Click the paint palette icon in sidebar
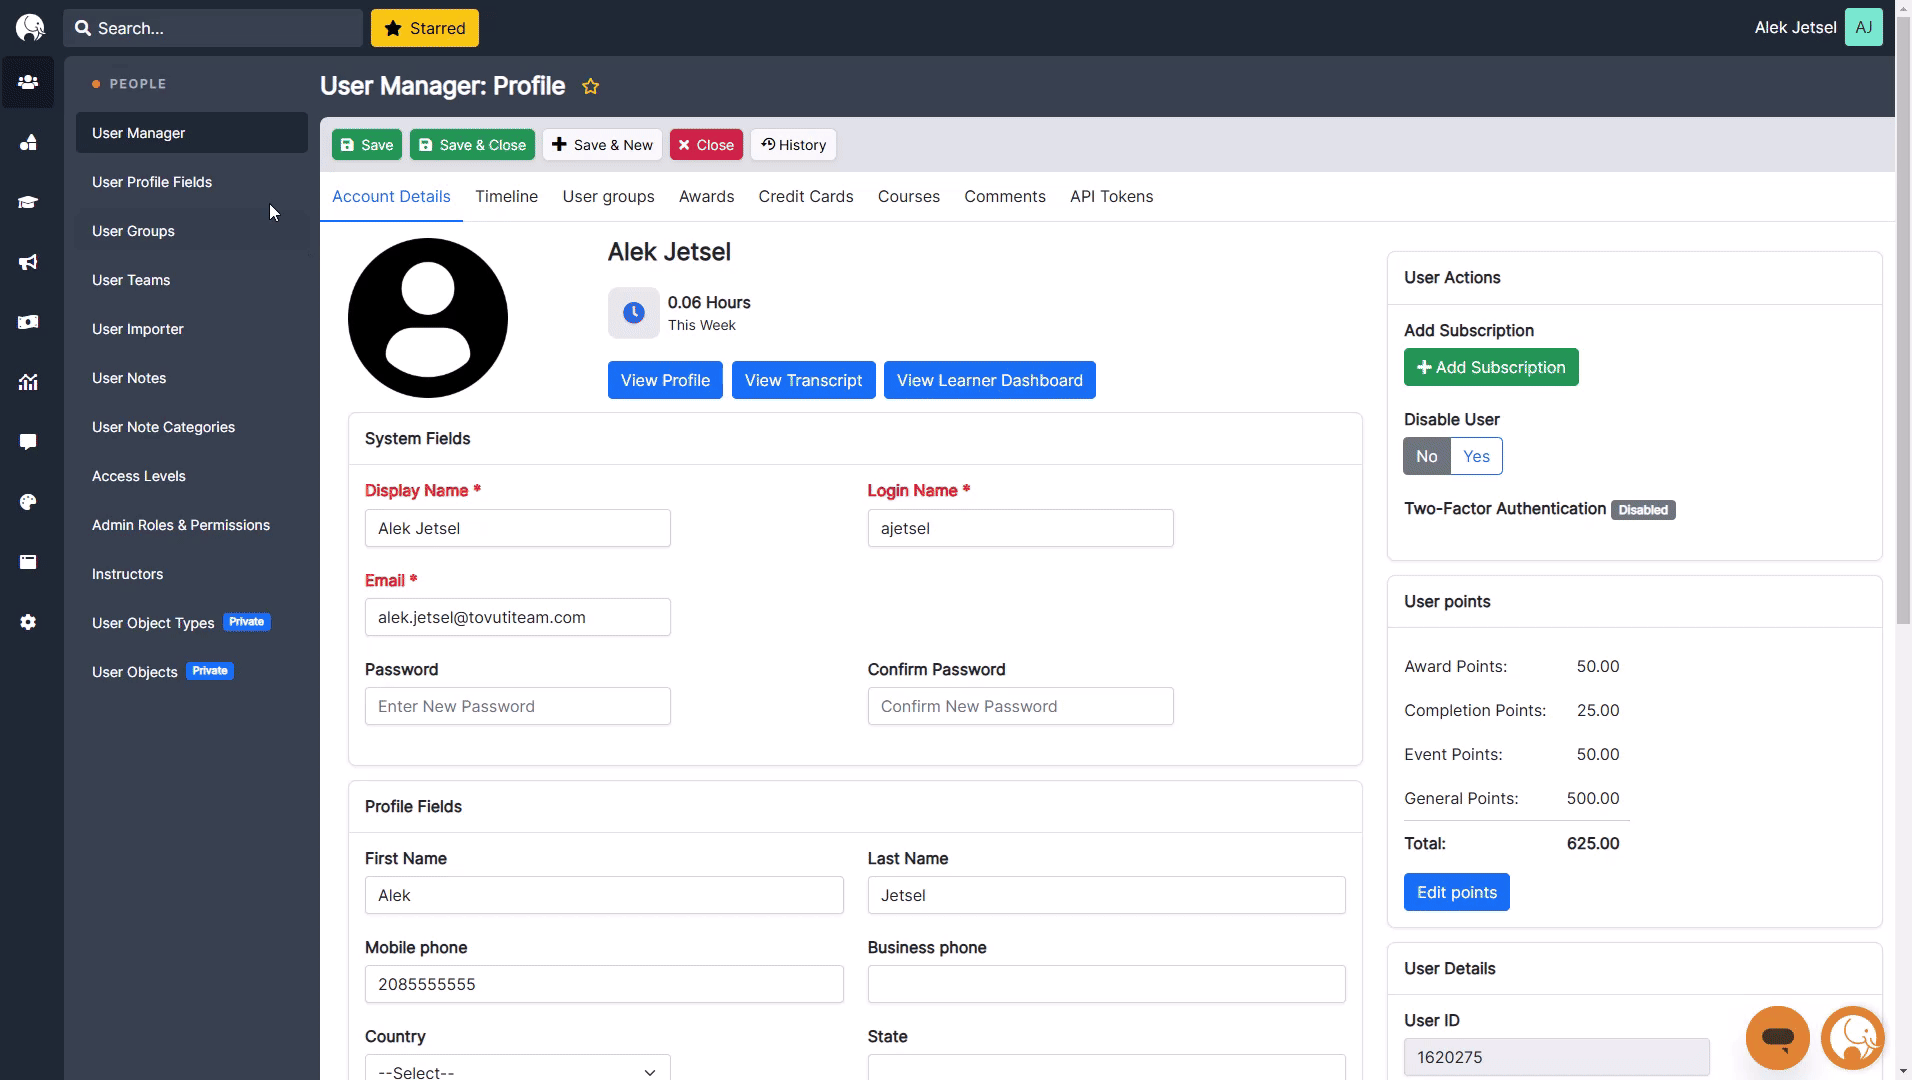 (x=28, y=502)
